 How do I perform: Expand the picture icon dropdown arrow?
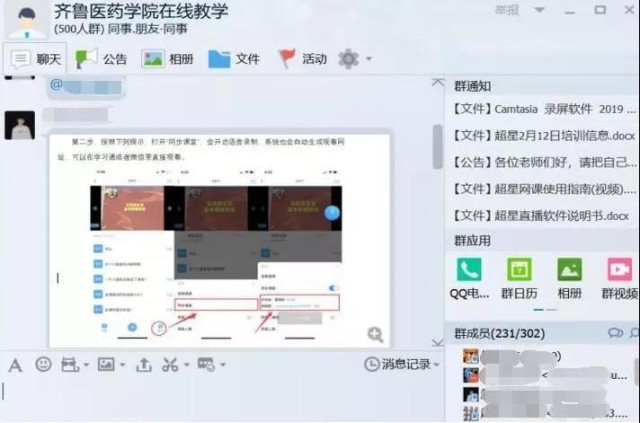[122, 365]
